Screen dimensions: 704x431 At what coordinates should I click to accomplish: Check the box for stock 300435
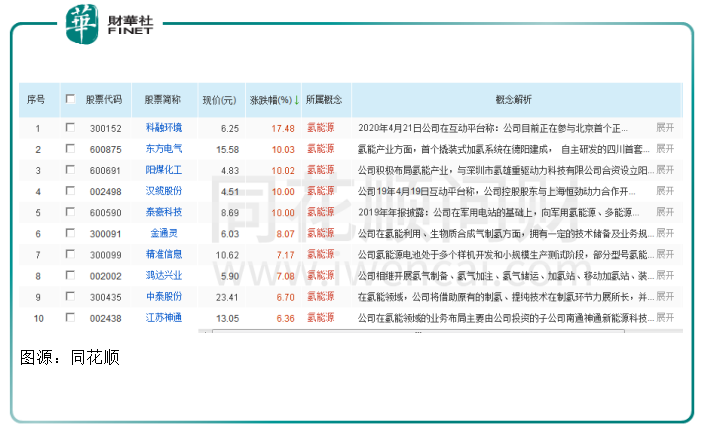click(70, 296)
